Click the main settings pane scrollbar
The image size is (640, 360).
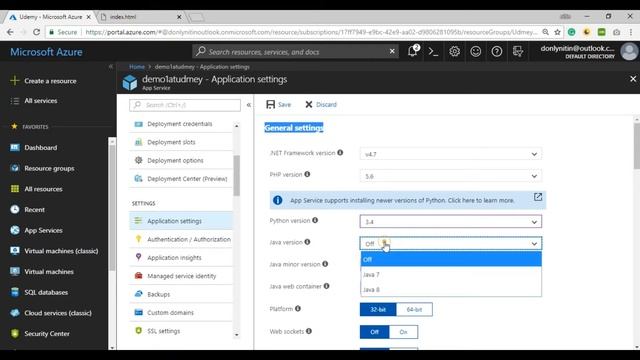coord(636,146)
